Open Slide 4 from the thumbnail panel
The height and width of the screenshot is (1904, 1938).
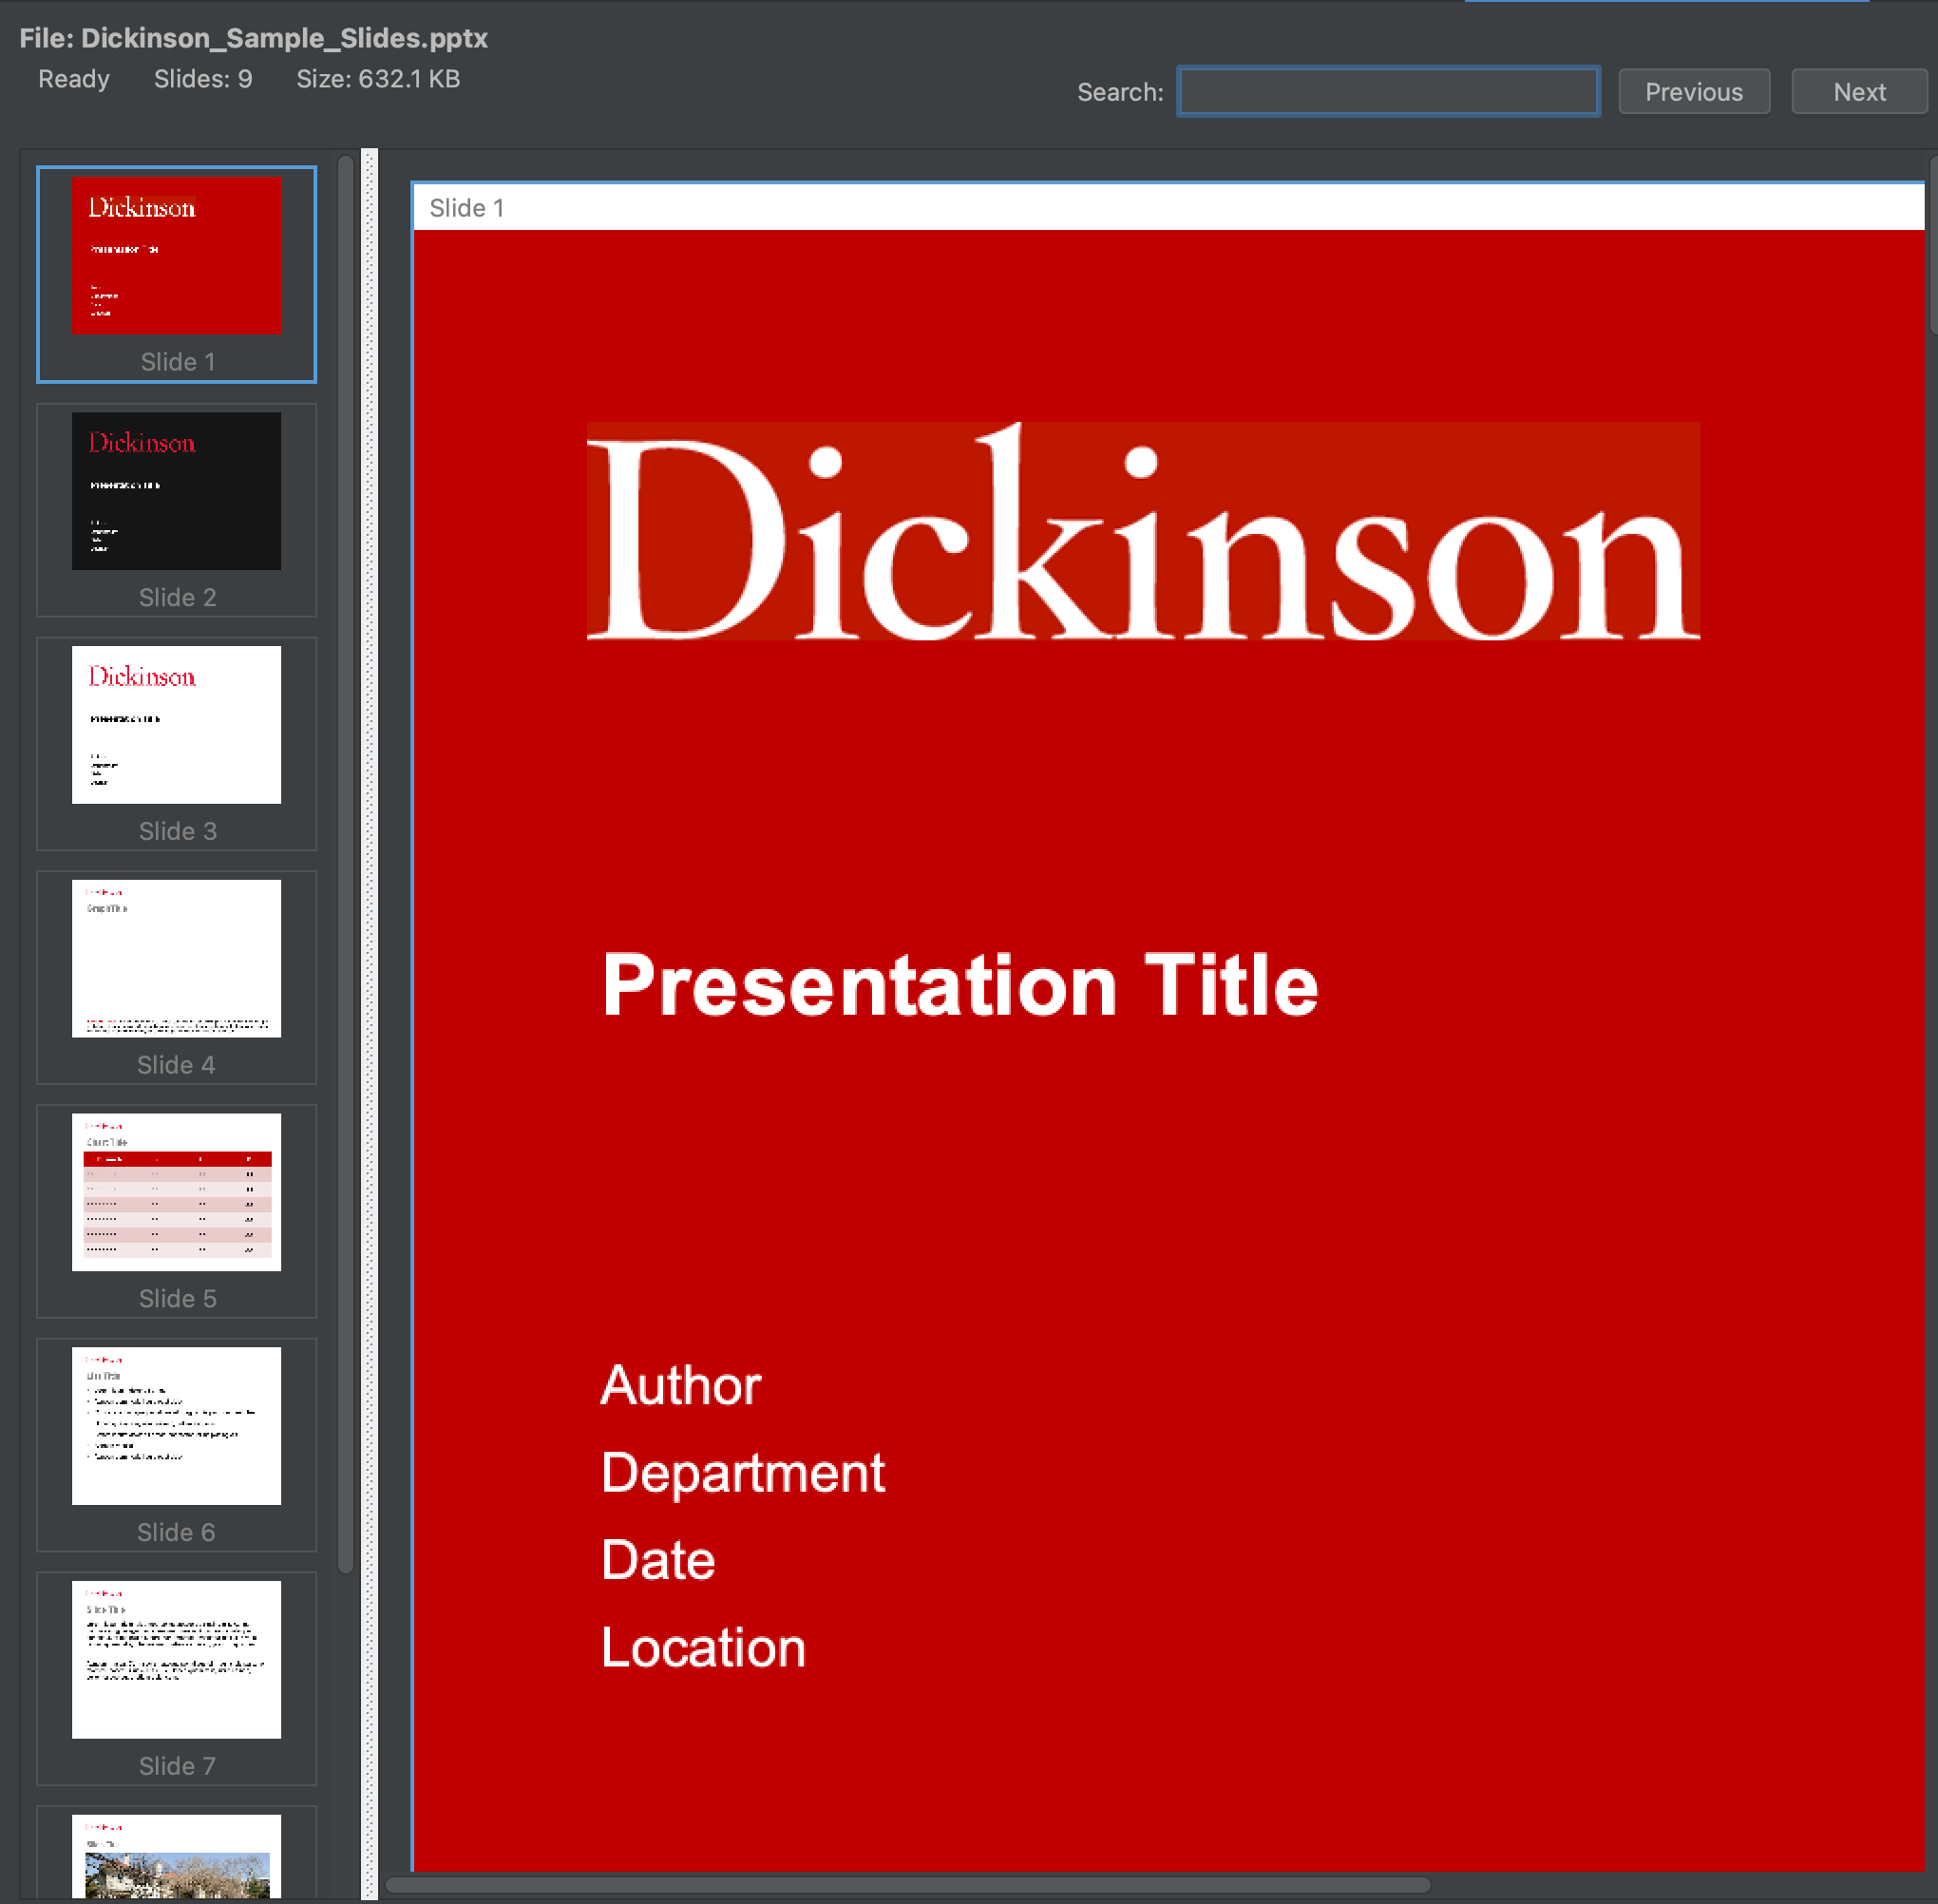pyautogui.click(x=176, y=958)
